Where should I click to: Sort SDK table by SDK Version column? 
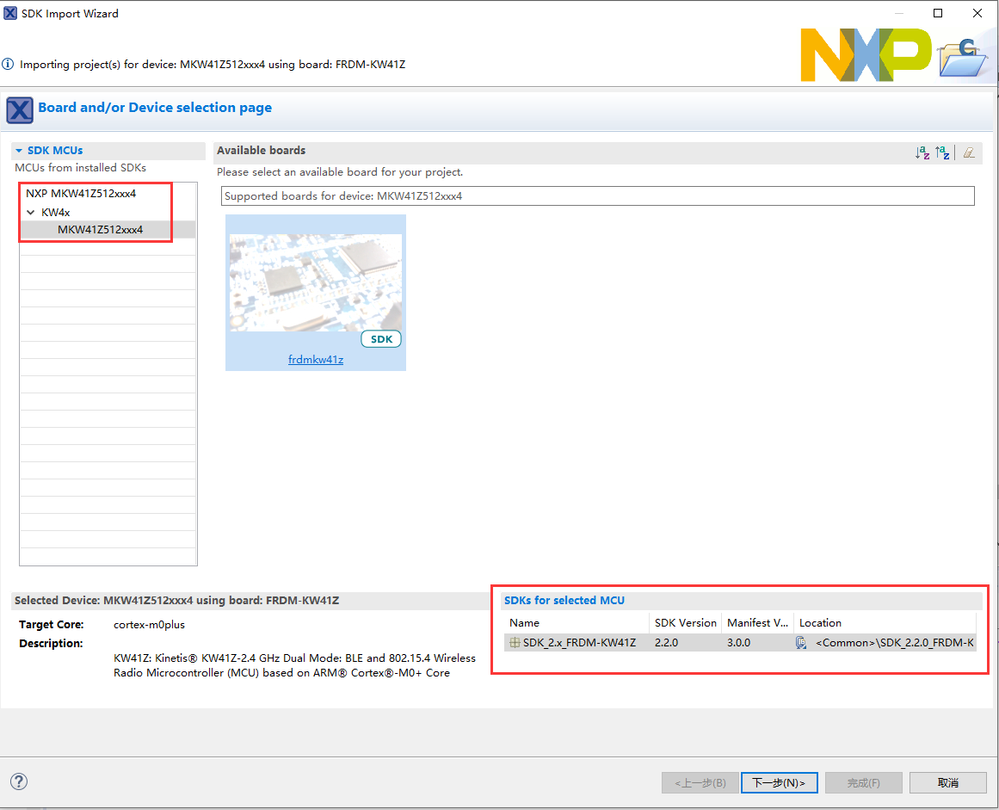pyautogui.click(x=686, y=623)
